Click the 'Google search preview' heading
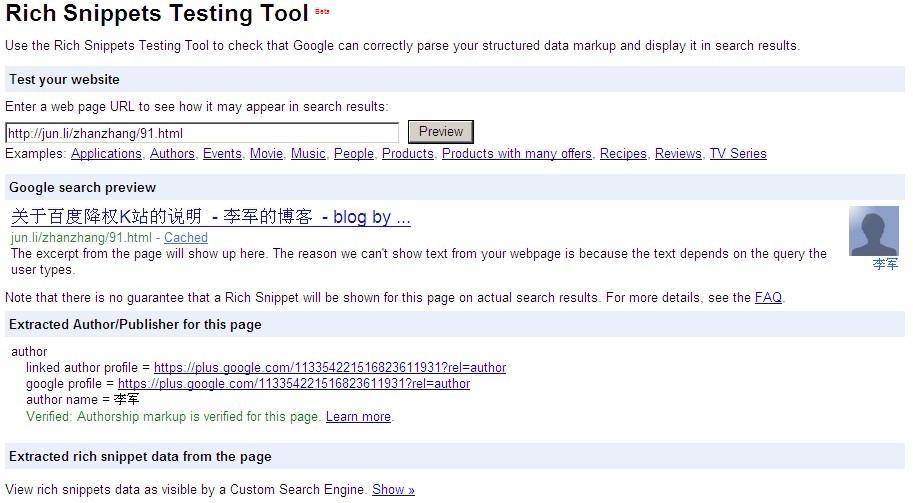 click(x=82, y=187)
